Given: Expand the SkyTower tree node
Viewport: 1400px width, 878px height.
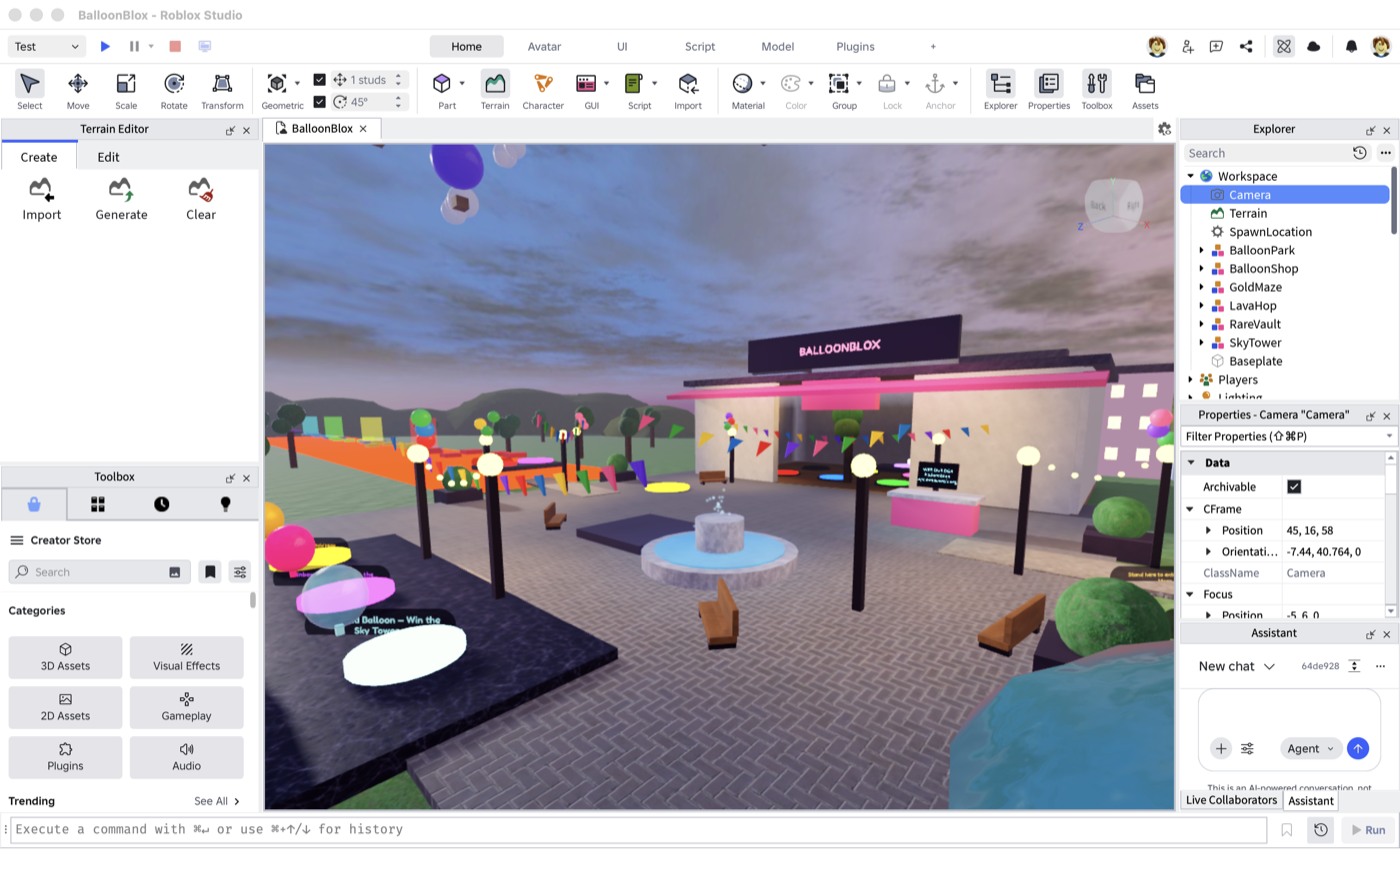Looking at the screenshot, I should pyautogui.click(x=1201, y=343).
